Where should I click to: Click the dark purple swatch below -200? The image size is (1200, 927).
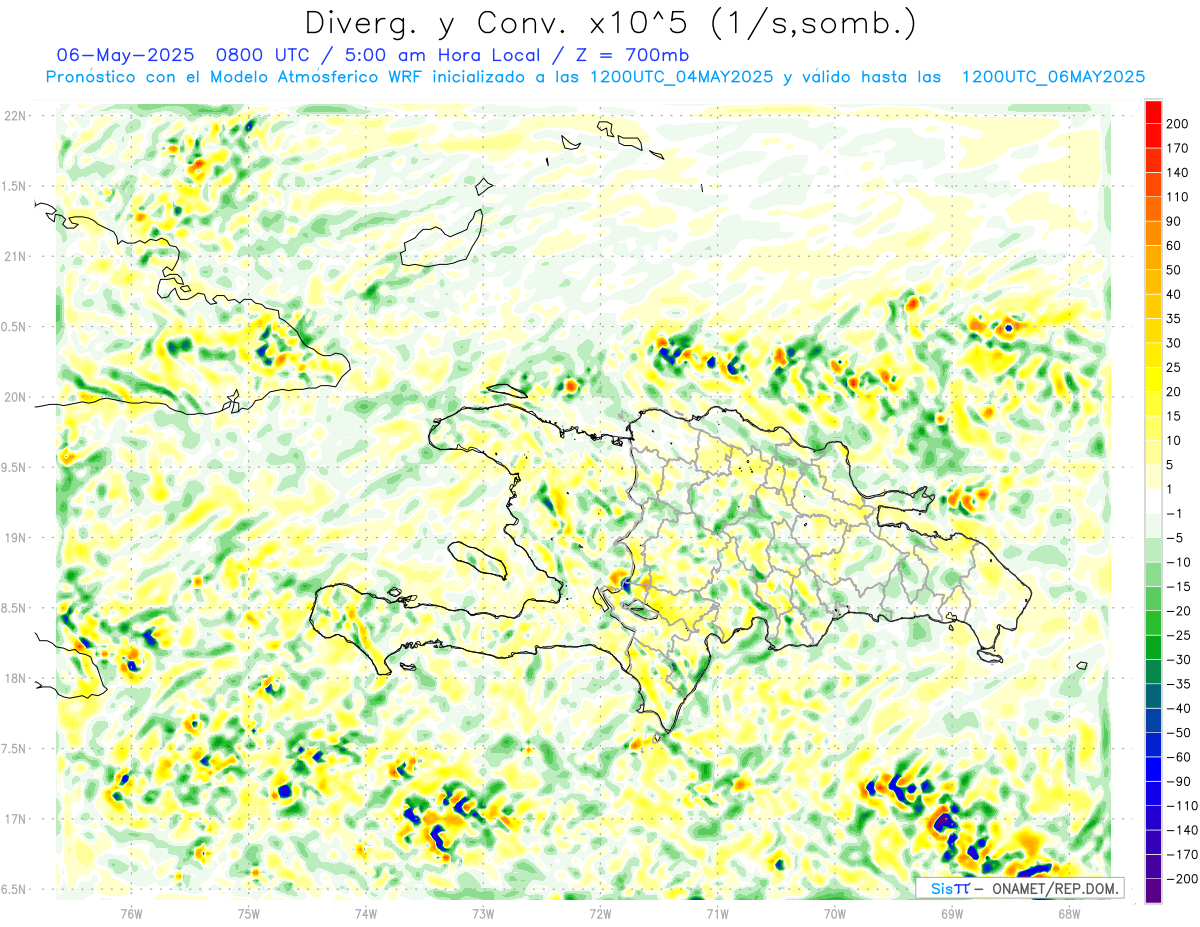pyautogui.click(x=1153, y=891)
